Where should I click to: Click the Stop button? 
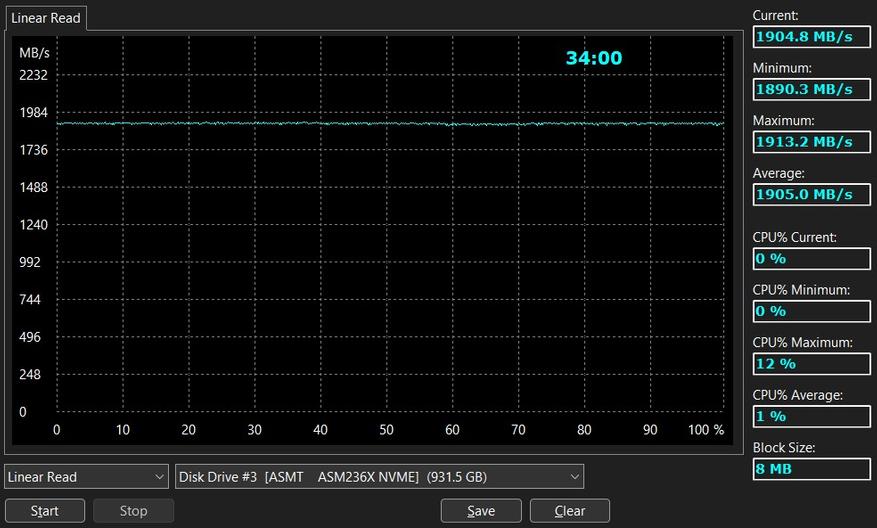pyautogui.click(x=133, y=511)
